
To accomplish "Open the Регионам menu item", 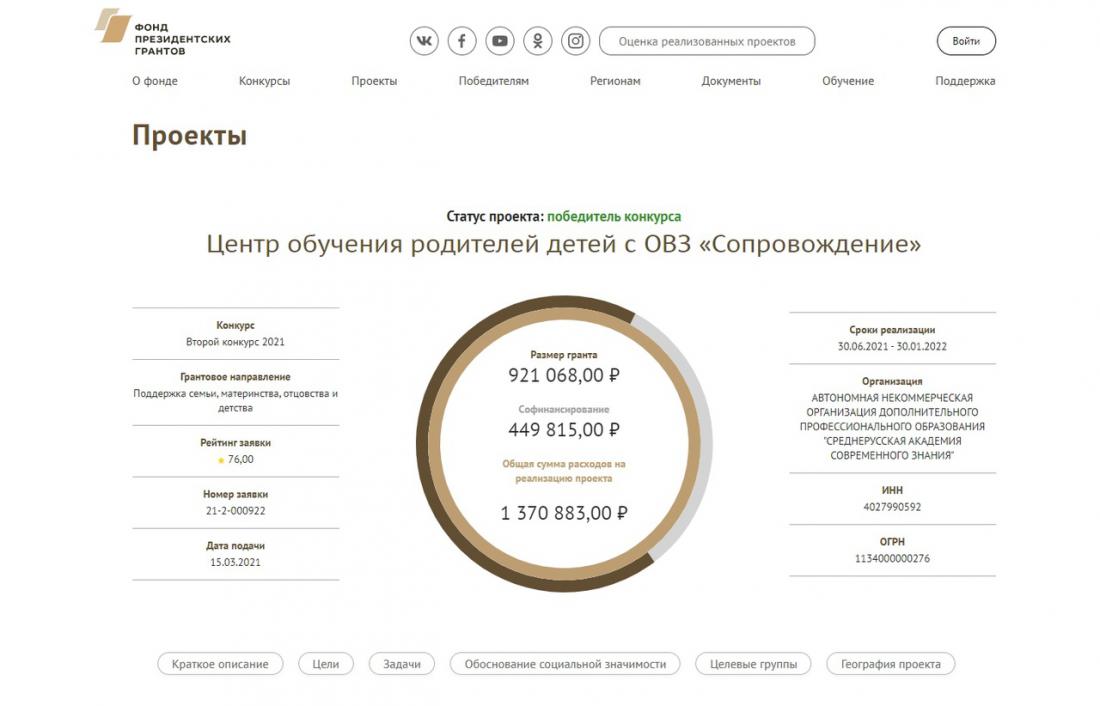I will [x=615, y=81].
